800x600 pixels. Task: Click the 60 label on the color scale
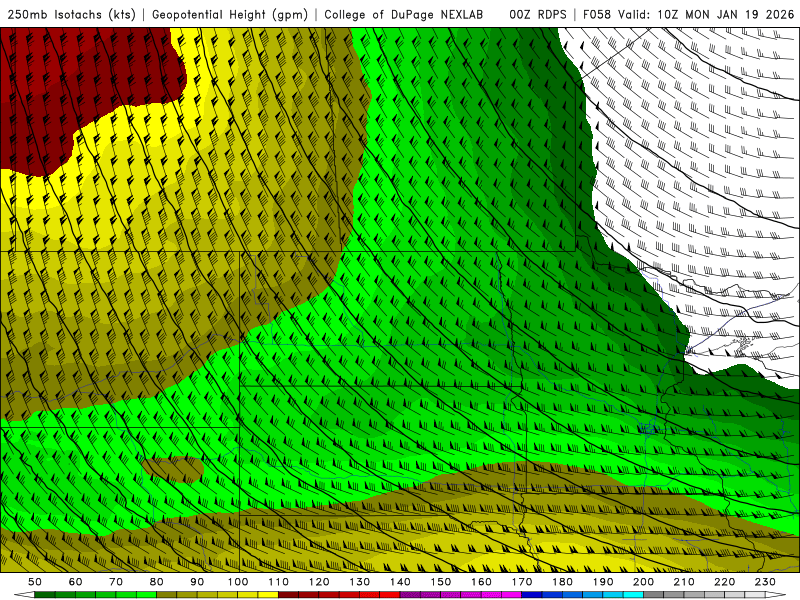click(76, 582)
